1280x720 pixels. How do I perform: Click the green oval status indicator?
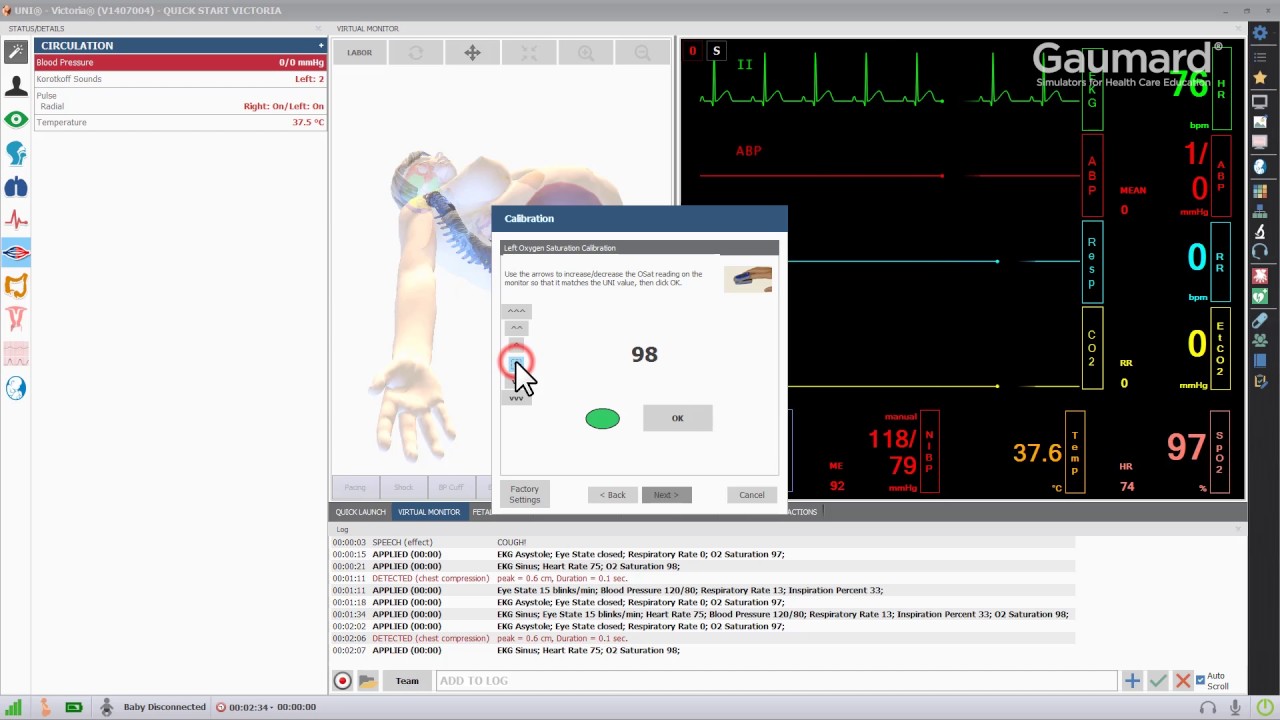tap(602, 418)
